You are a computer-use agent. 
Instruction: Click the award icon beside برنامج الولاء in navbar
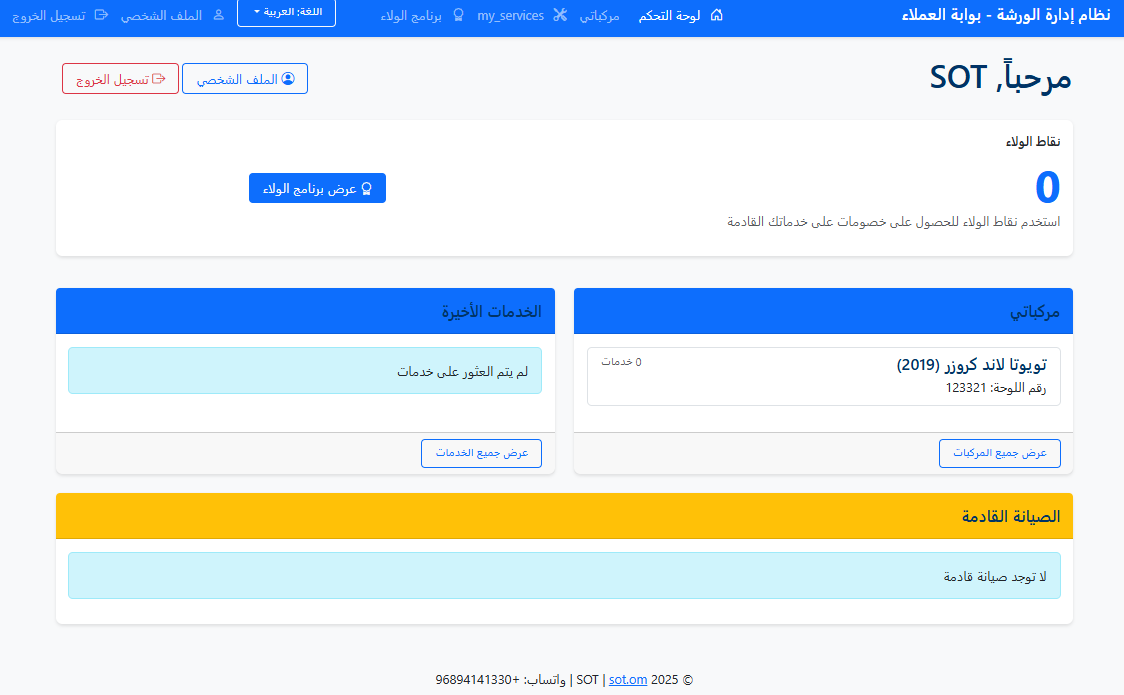tap(459, 15)
